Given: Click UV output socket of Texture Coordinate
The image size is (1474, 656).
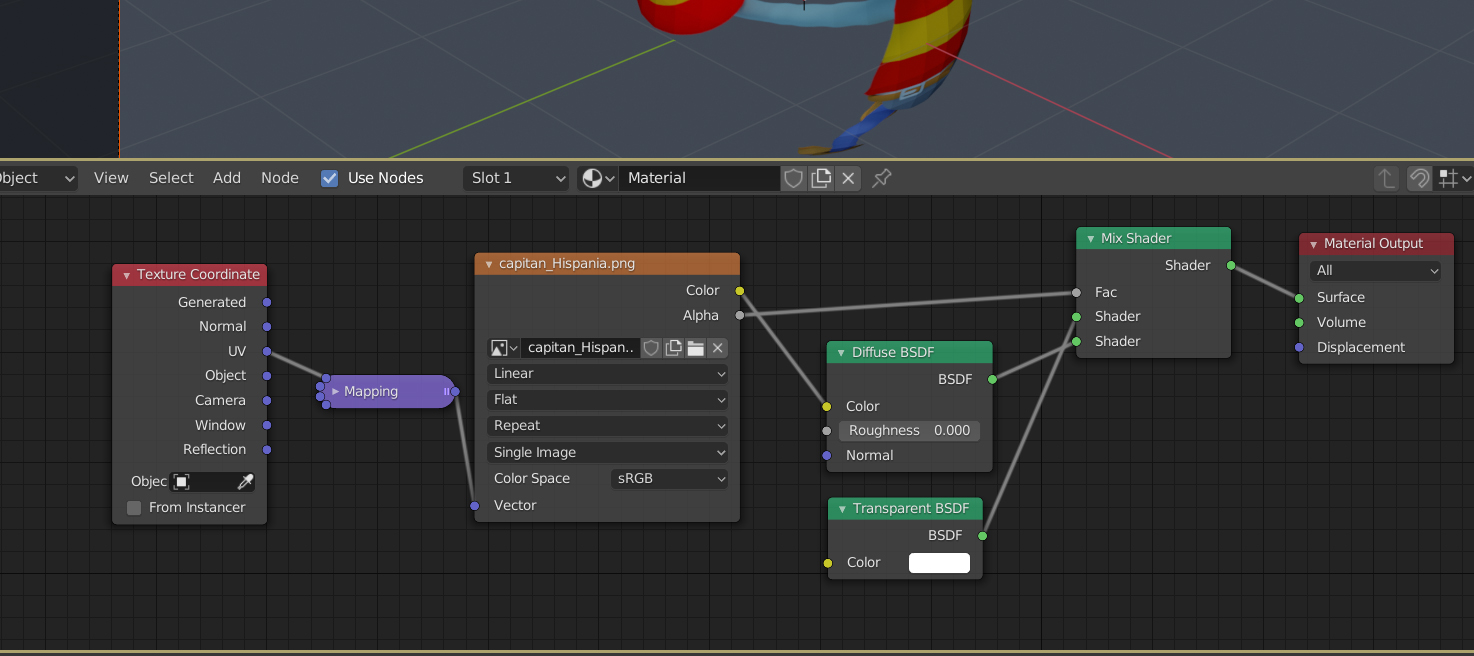Looking at the screenshot, I should tap(267, 351).
